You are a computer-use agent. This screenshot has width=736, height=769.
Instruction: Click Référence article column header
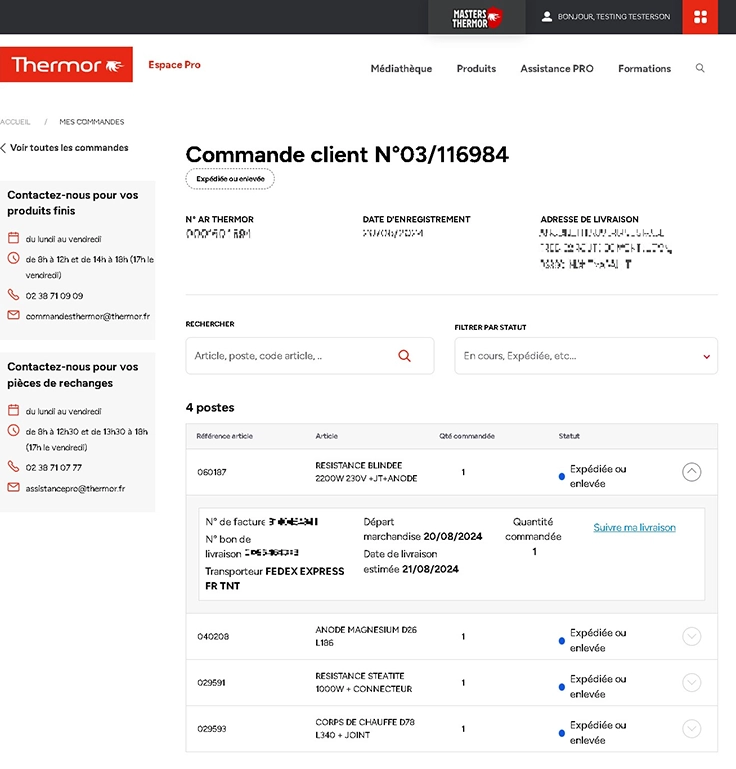click(225, 436)
